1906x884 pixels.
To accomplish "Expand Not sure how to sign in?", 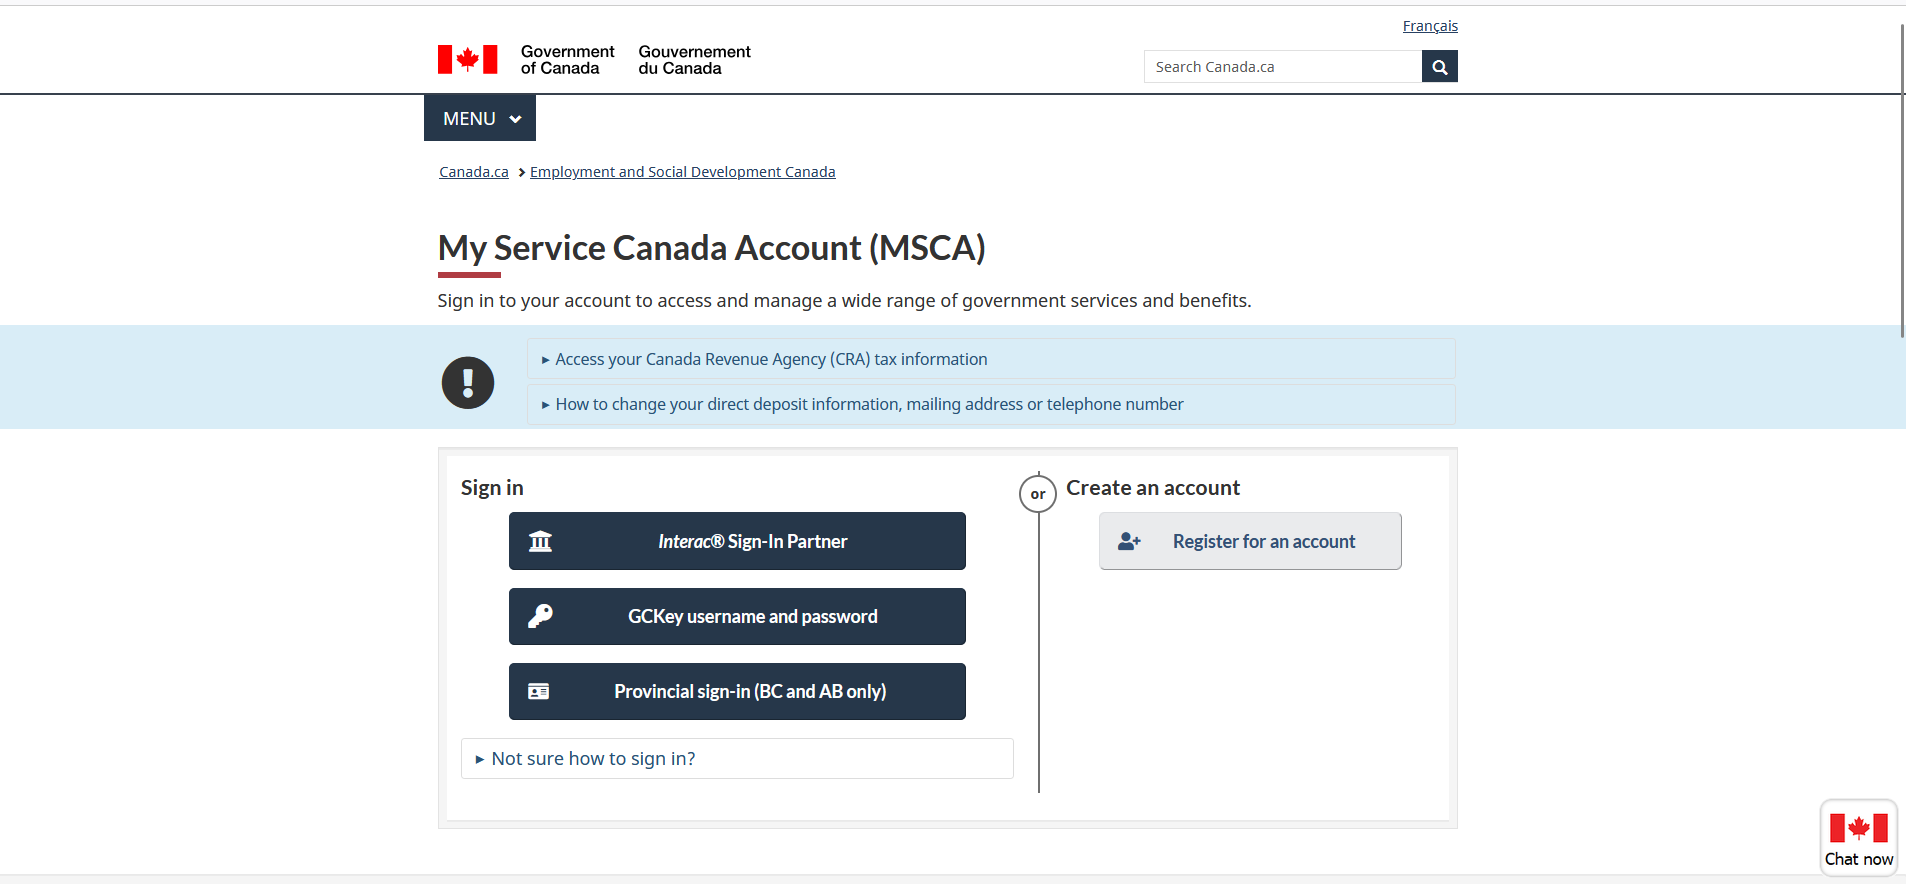I will (x=737, y=758).
